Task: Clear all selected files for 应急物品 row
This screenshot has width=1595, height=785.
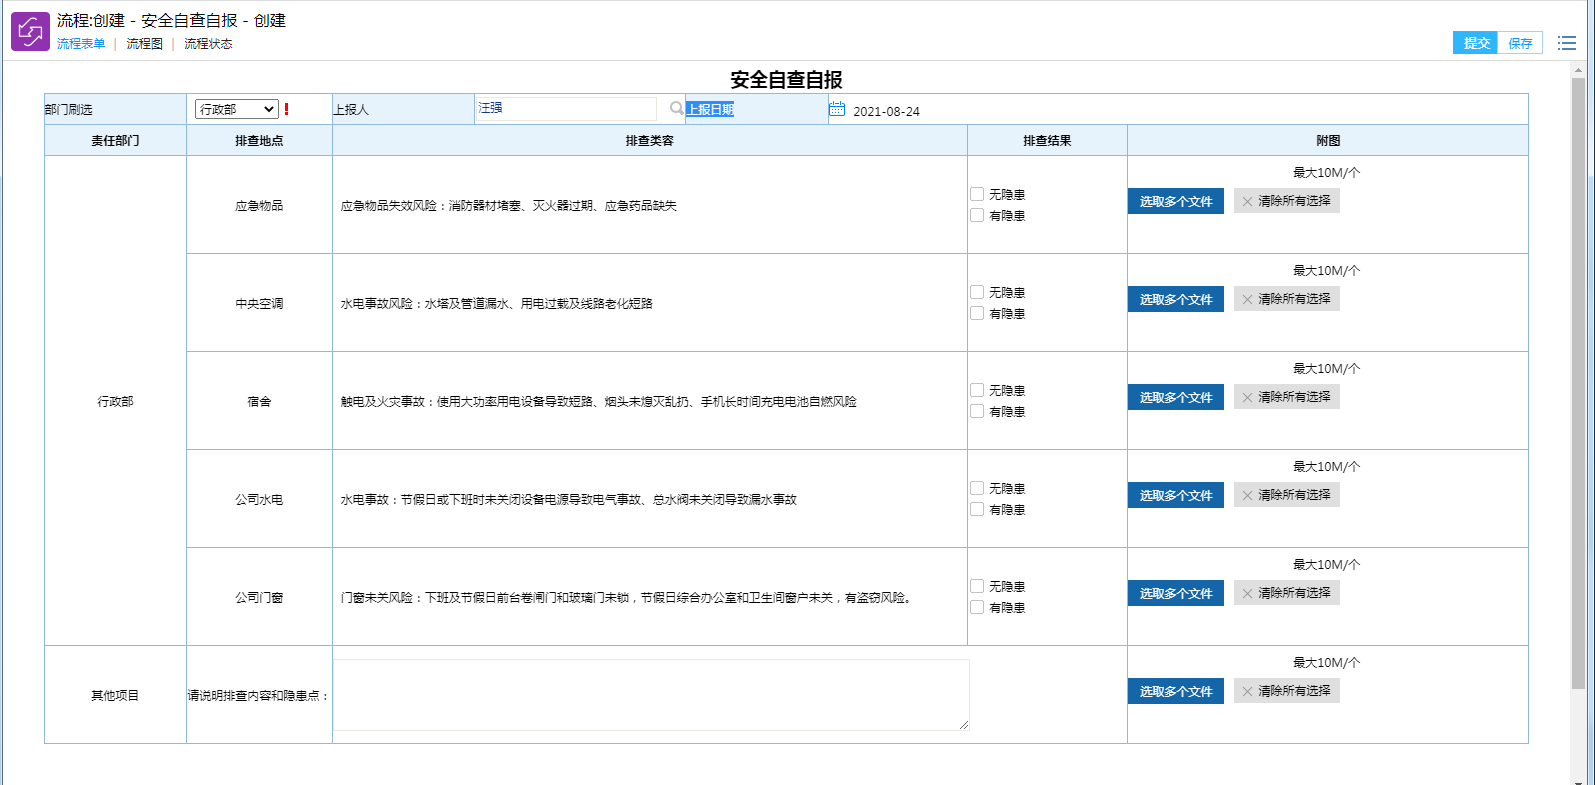Action: click(1286, 201)
